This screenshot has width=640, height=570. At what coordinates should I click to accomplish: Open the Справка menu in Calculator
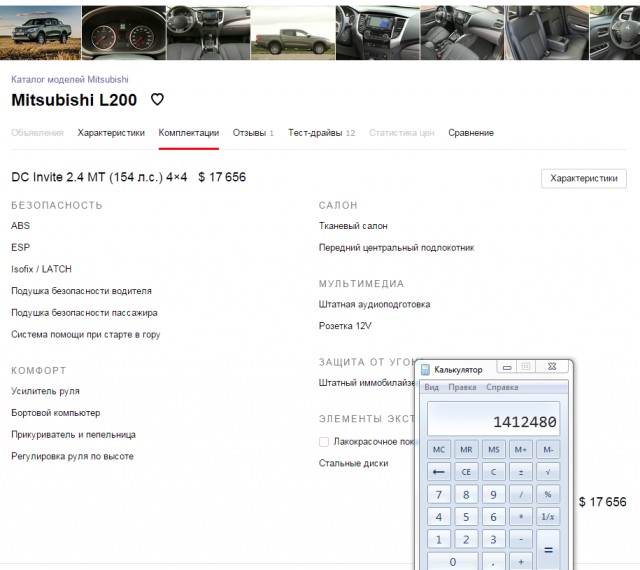point(502,387)
